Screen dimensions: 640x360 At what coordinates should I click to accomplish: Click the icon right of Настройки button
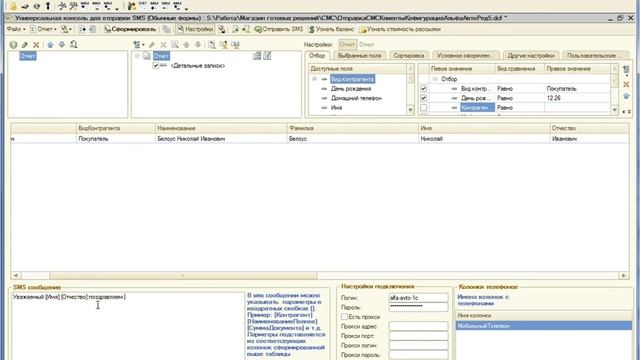pyautogui.click(x=222, y=29)
